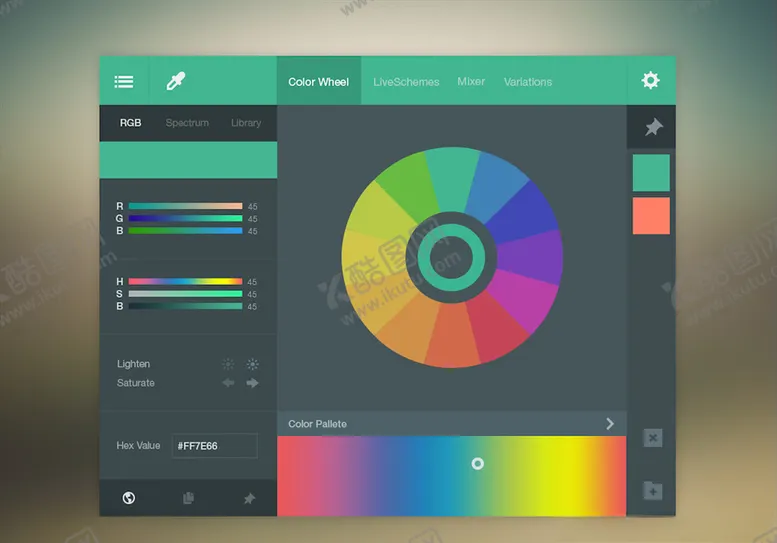Click the Saturate label
This screenshot has width=777, height=543.
click(136, 382)
